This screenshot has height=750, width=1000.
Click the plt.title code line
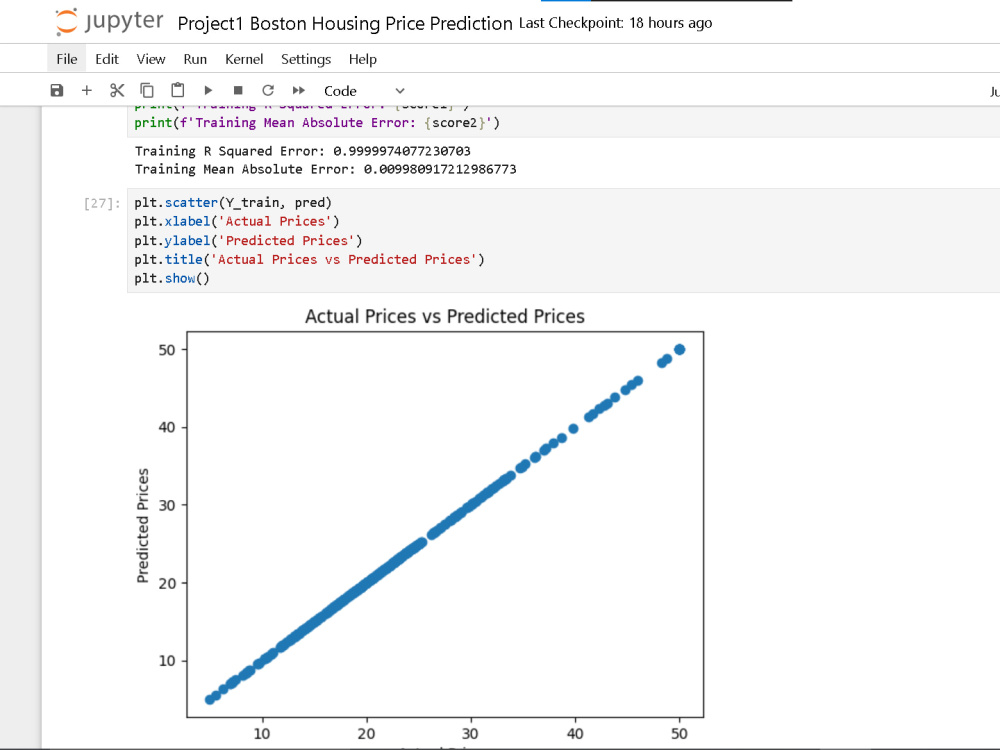309,260
